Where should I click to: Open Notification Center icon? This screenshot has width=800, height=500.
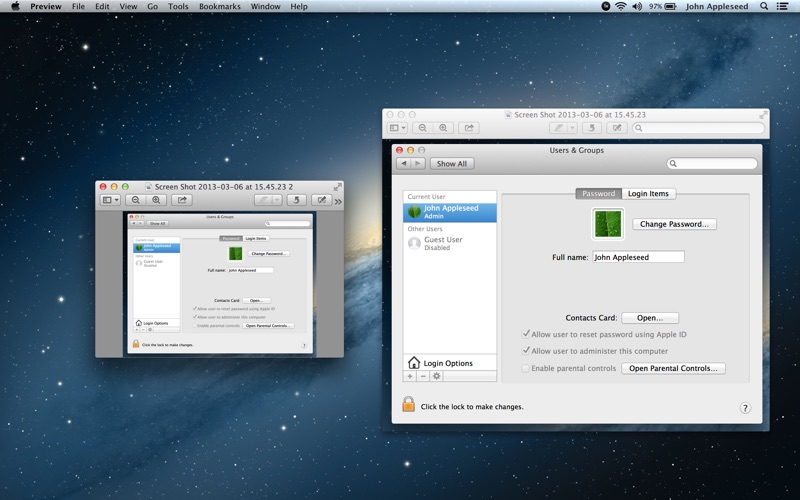782,6
